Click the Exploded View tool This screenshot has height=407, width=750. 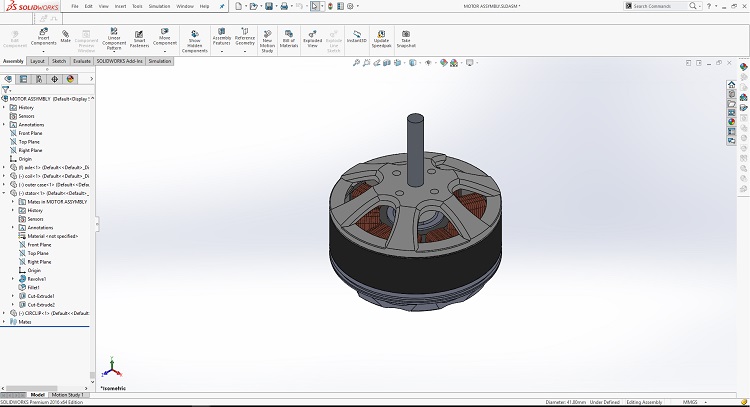pos(312,39)
